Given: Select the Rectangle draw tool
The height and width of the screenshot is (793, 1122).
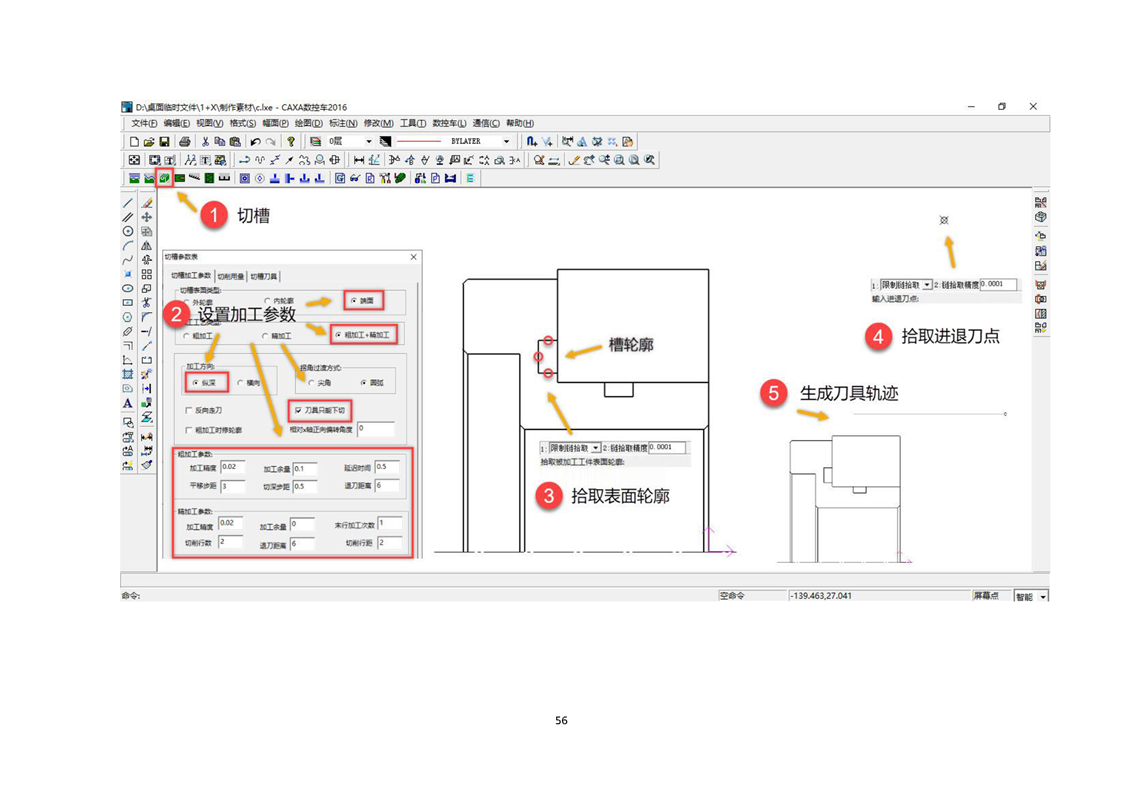Looking at the screenshot, I should [127, 303].
